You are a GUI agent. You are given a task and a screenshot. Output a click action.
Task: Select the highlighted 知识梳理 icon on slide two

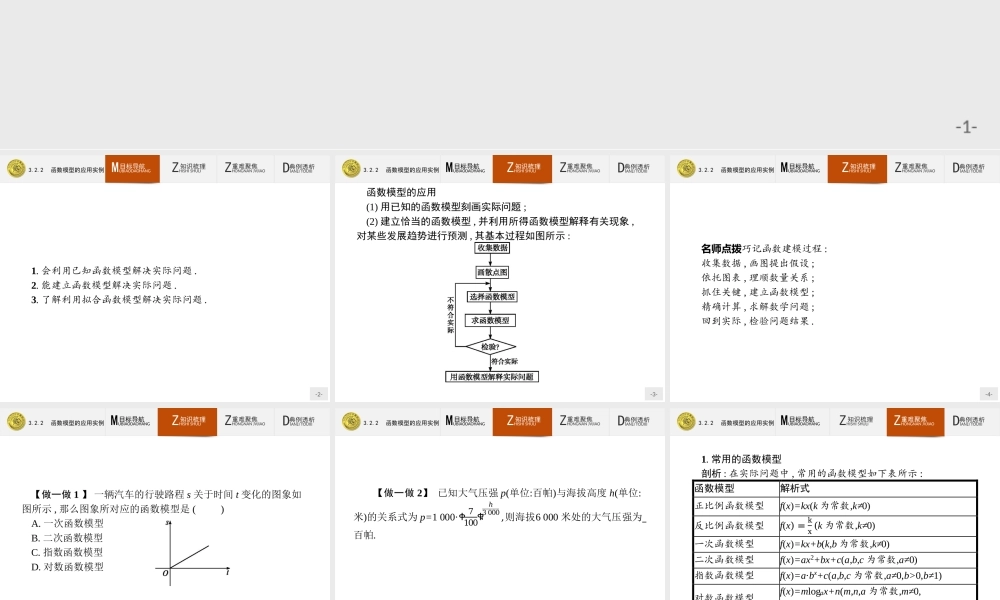[x=522, y=168]
